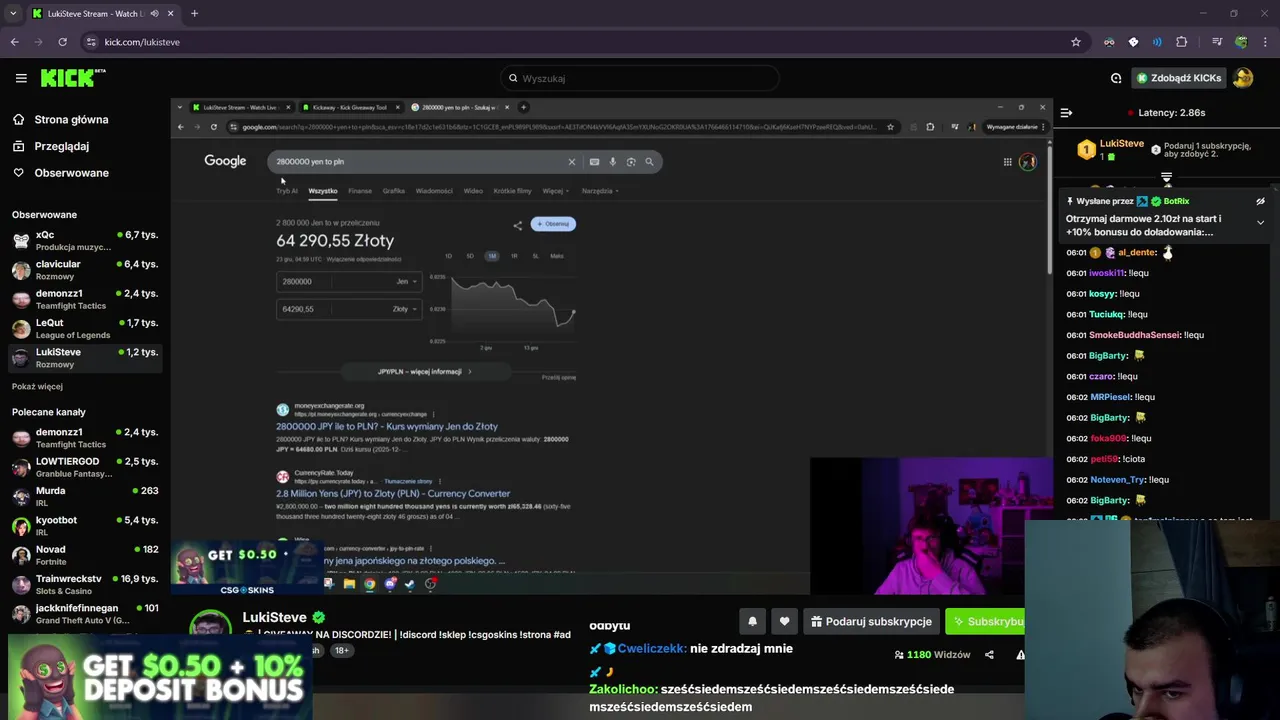Click the green KICK logo
The width and height of the screenshot is (1280, 720).
pos(73,78)
